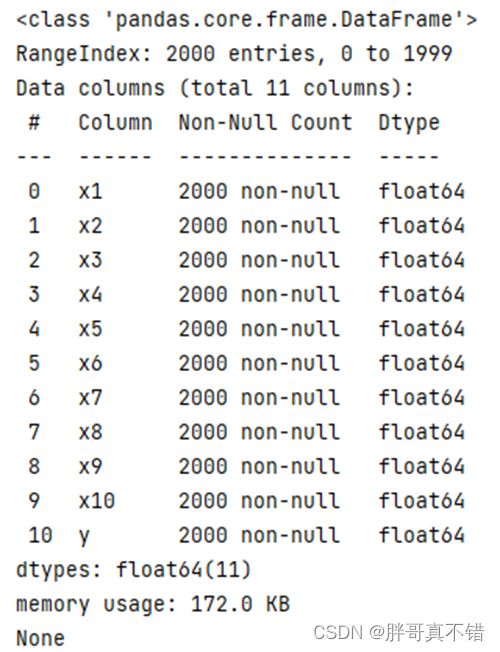Click the x5 column name
The image size is (500, 652).
(91, 329)
